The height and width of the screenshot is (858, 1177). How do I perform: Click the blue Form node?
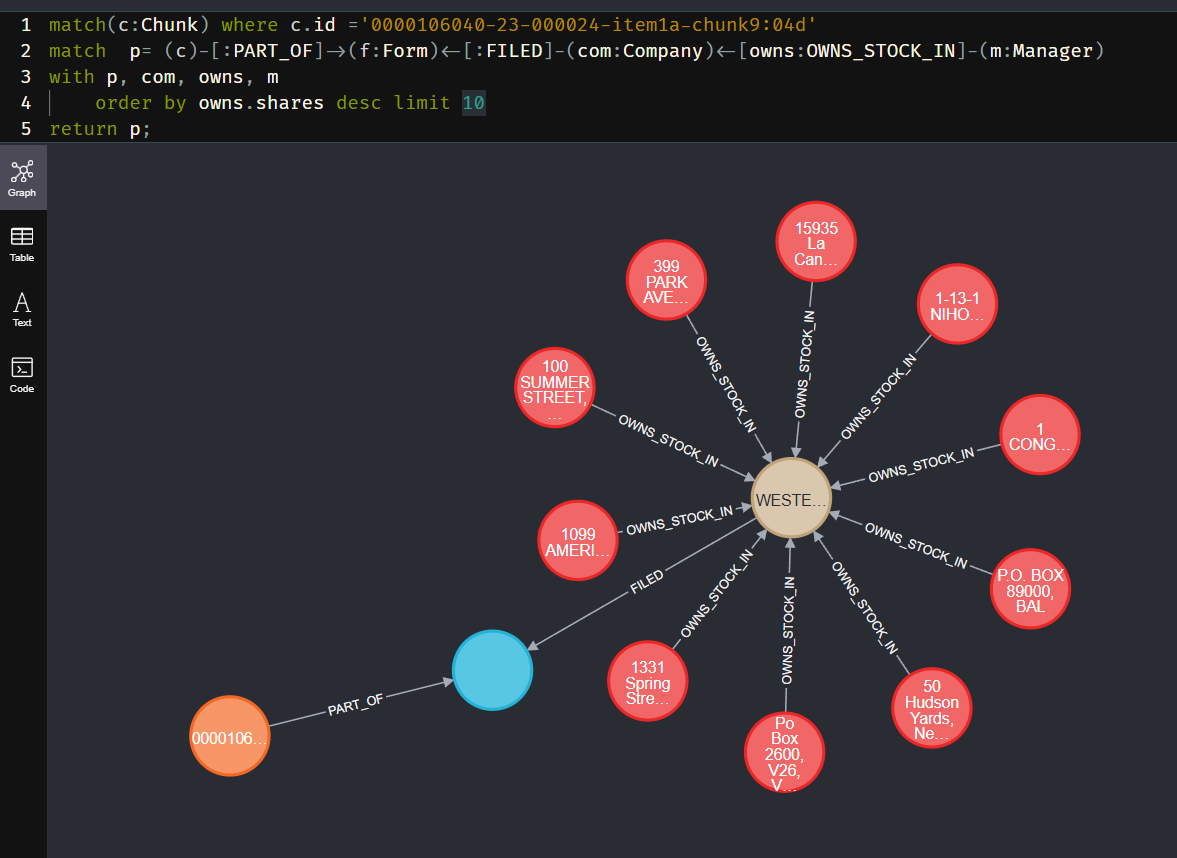point(493,670)
